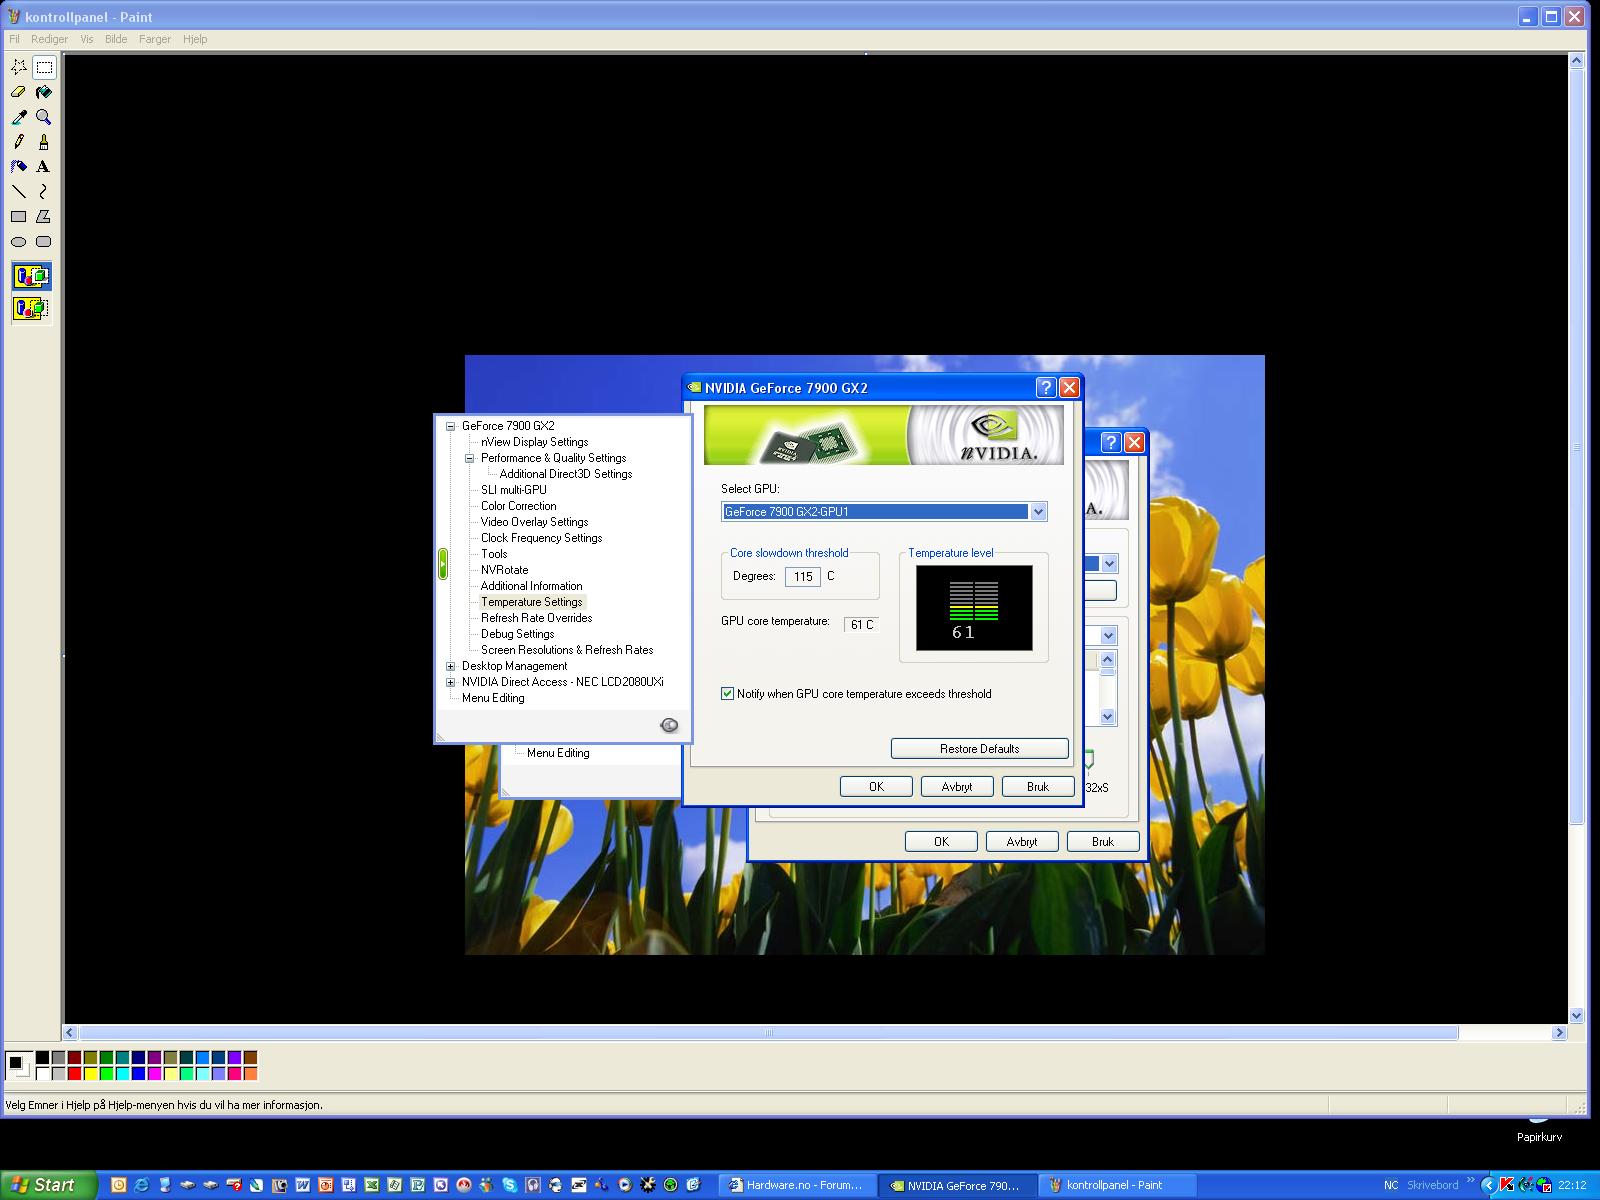Select the Line tool
This screenshot has height=1200, width=1600.
19,192
